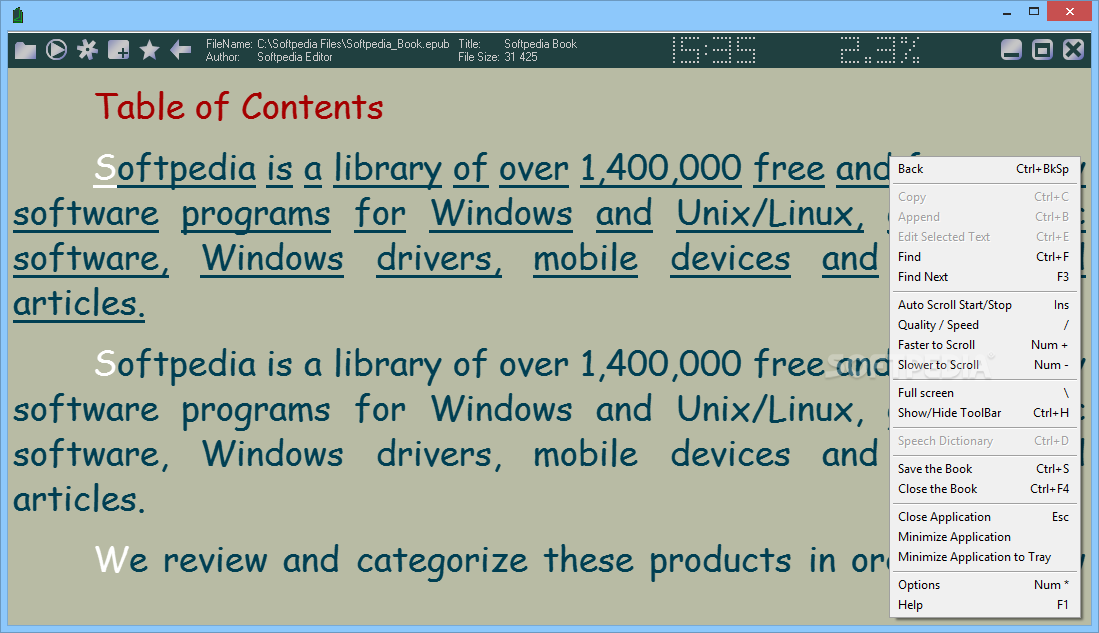Screen dimensions: 1099x633
Task: Select Minimize Application entry
Action: point(983,537)
